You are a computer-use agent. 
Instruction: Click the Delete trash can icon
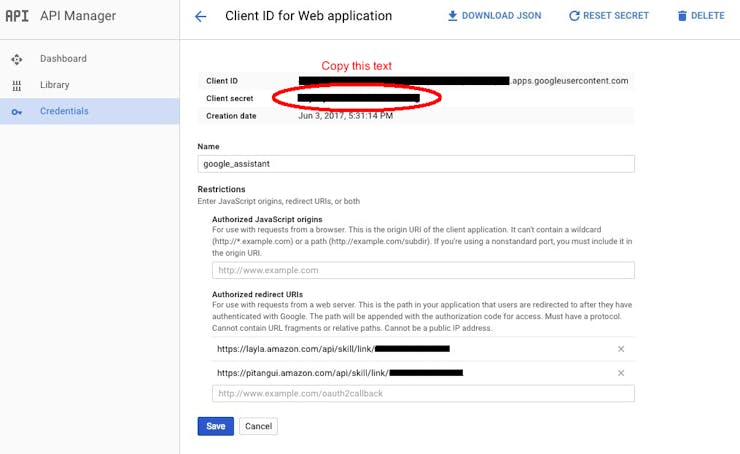[x=682, y=16]
